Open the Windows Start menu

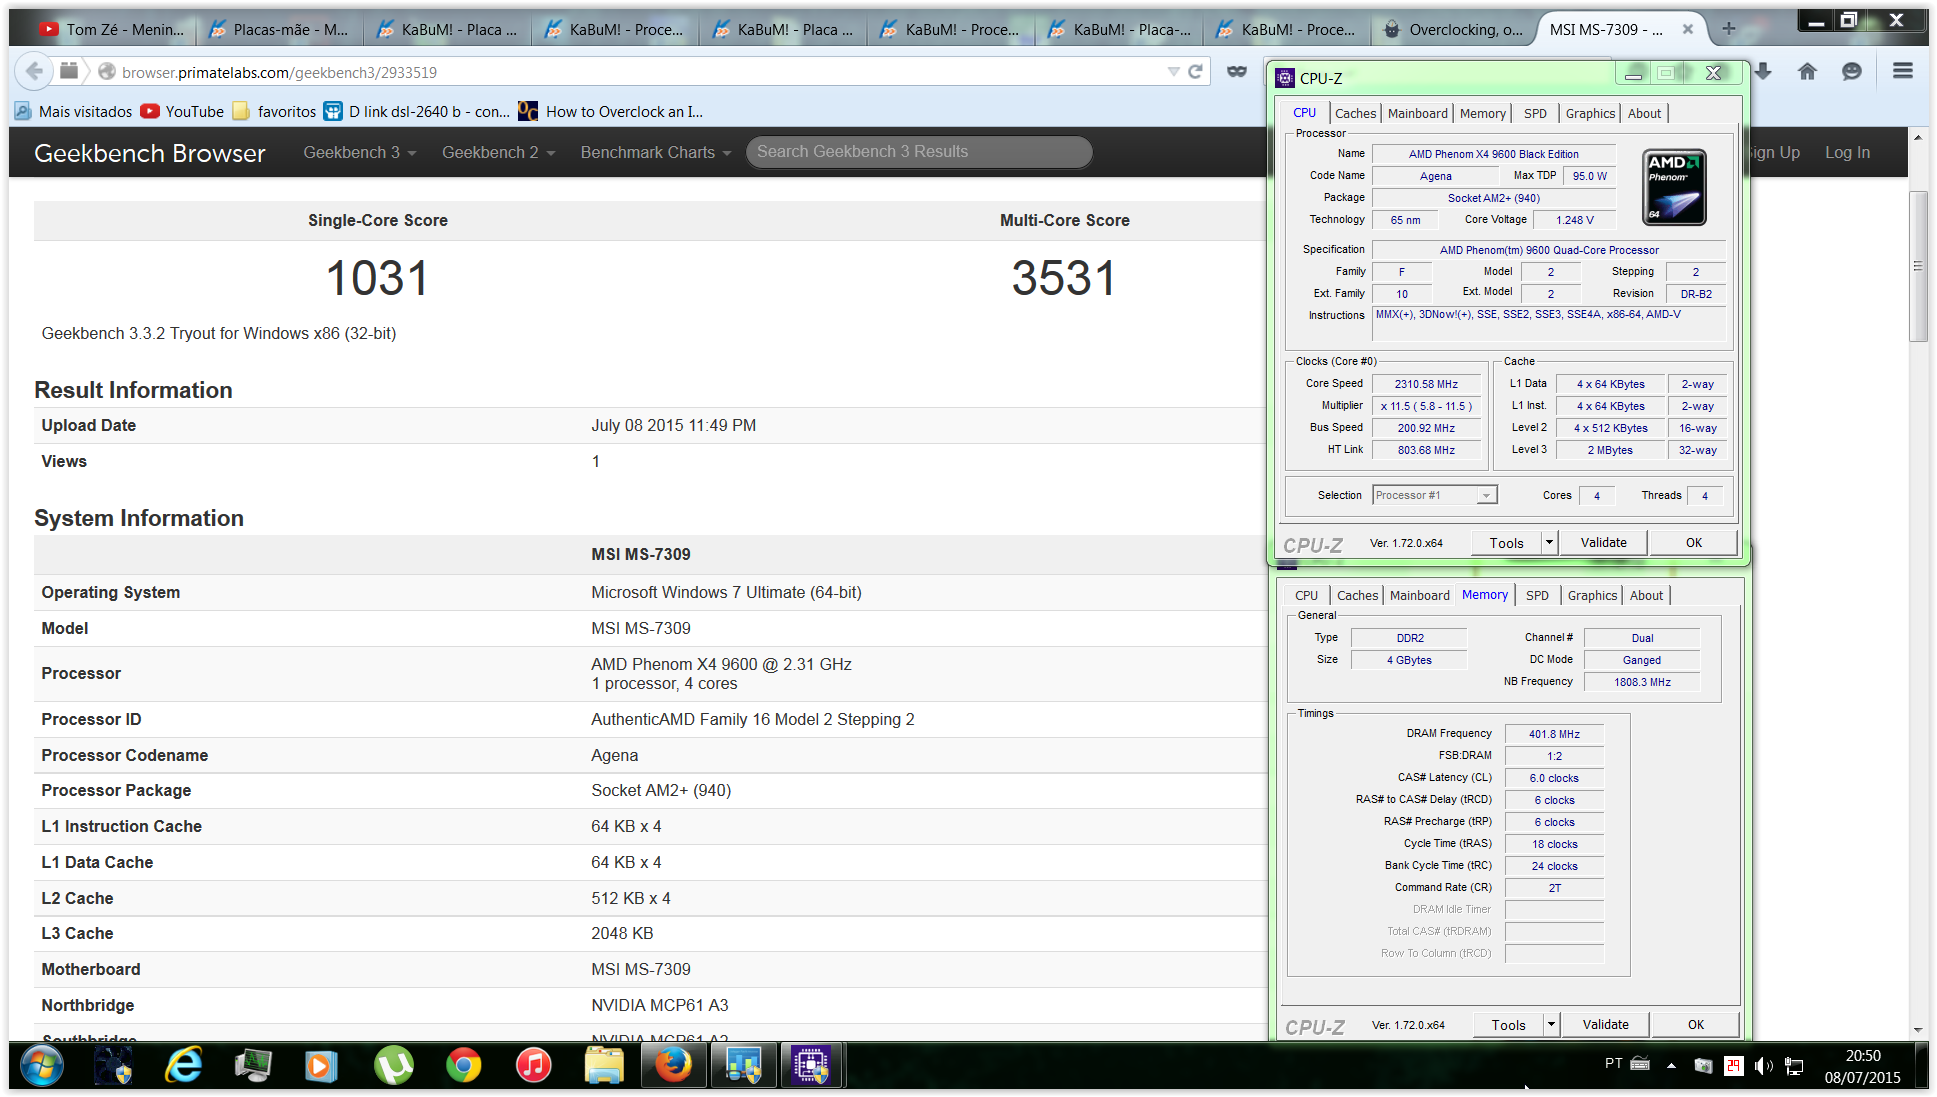click(x=41, y=1066)
